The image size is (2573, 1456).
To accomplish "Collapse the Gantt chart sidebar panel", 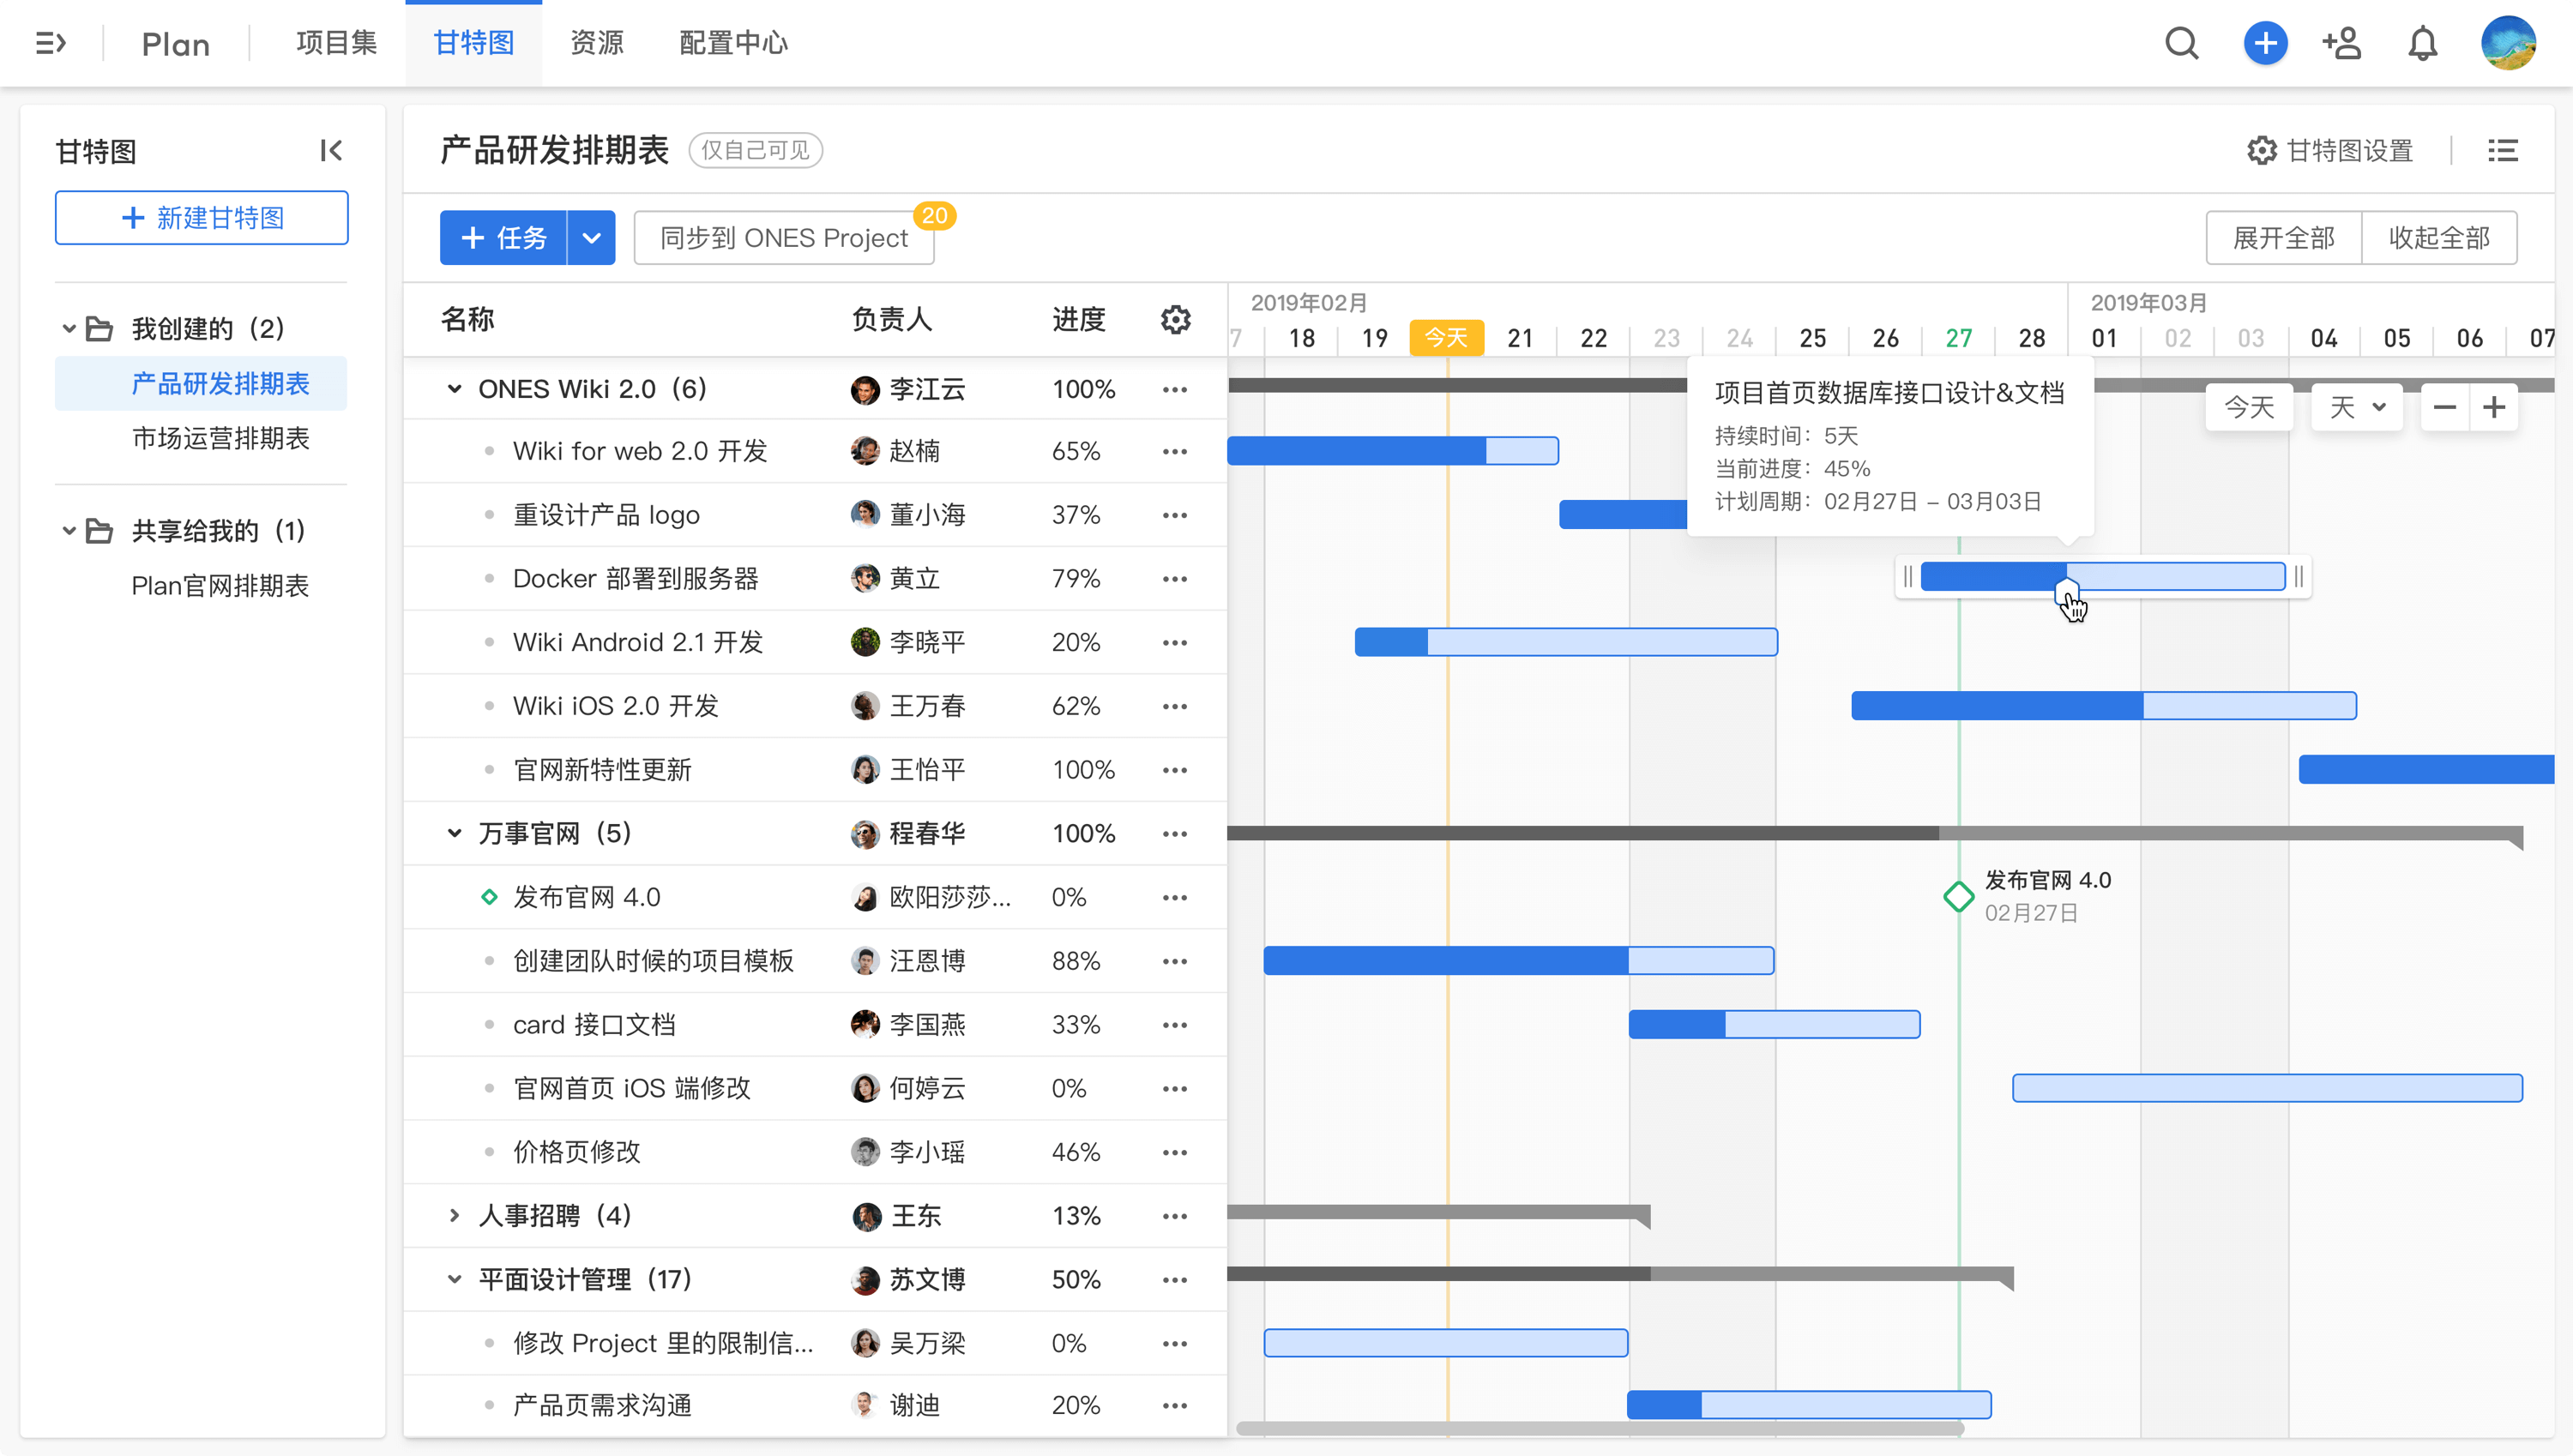I will [331, 151].
